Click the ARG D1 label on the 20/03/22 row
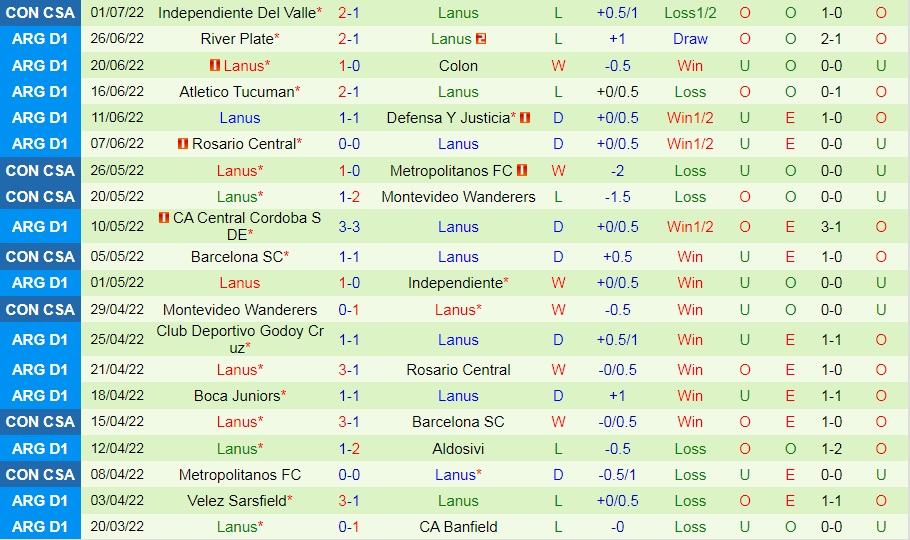The image size is (910, 540). pyautogui.click(x=40, y=526)
